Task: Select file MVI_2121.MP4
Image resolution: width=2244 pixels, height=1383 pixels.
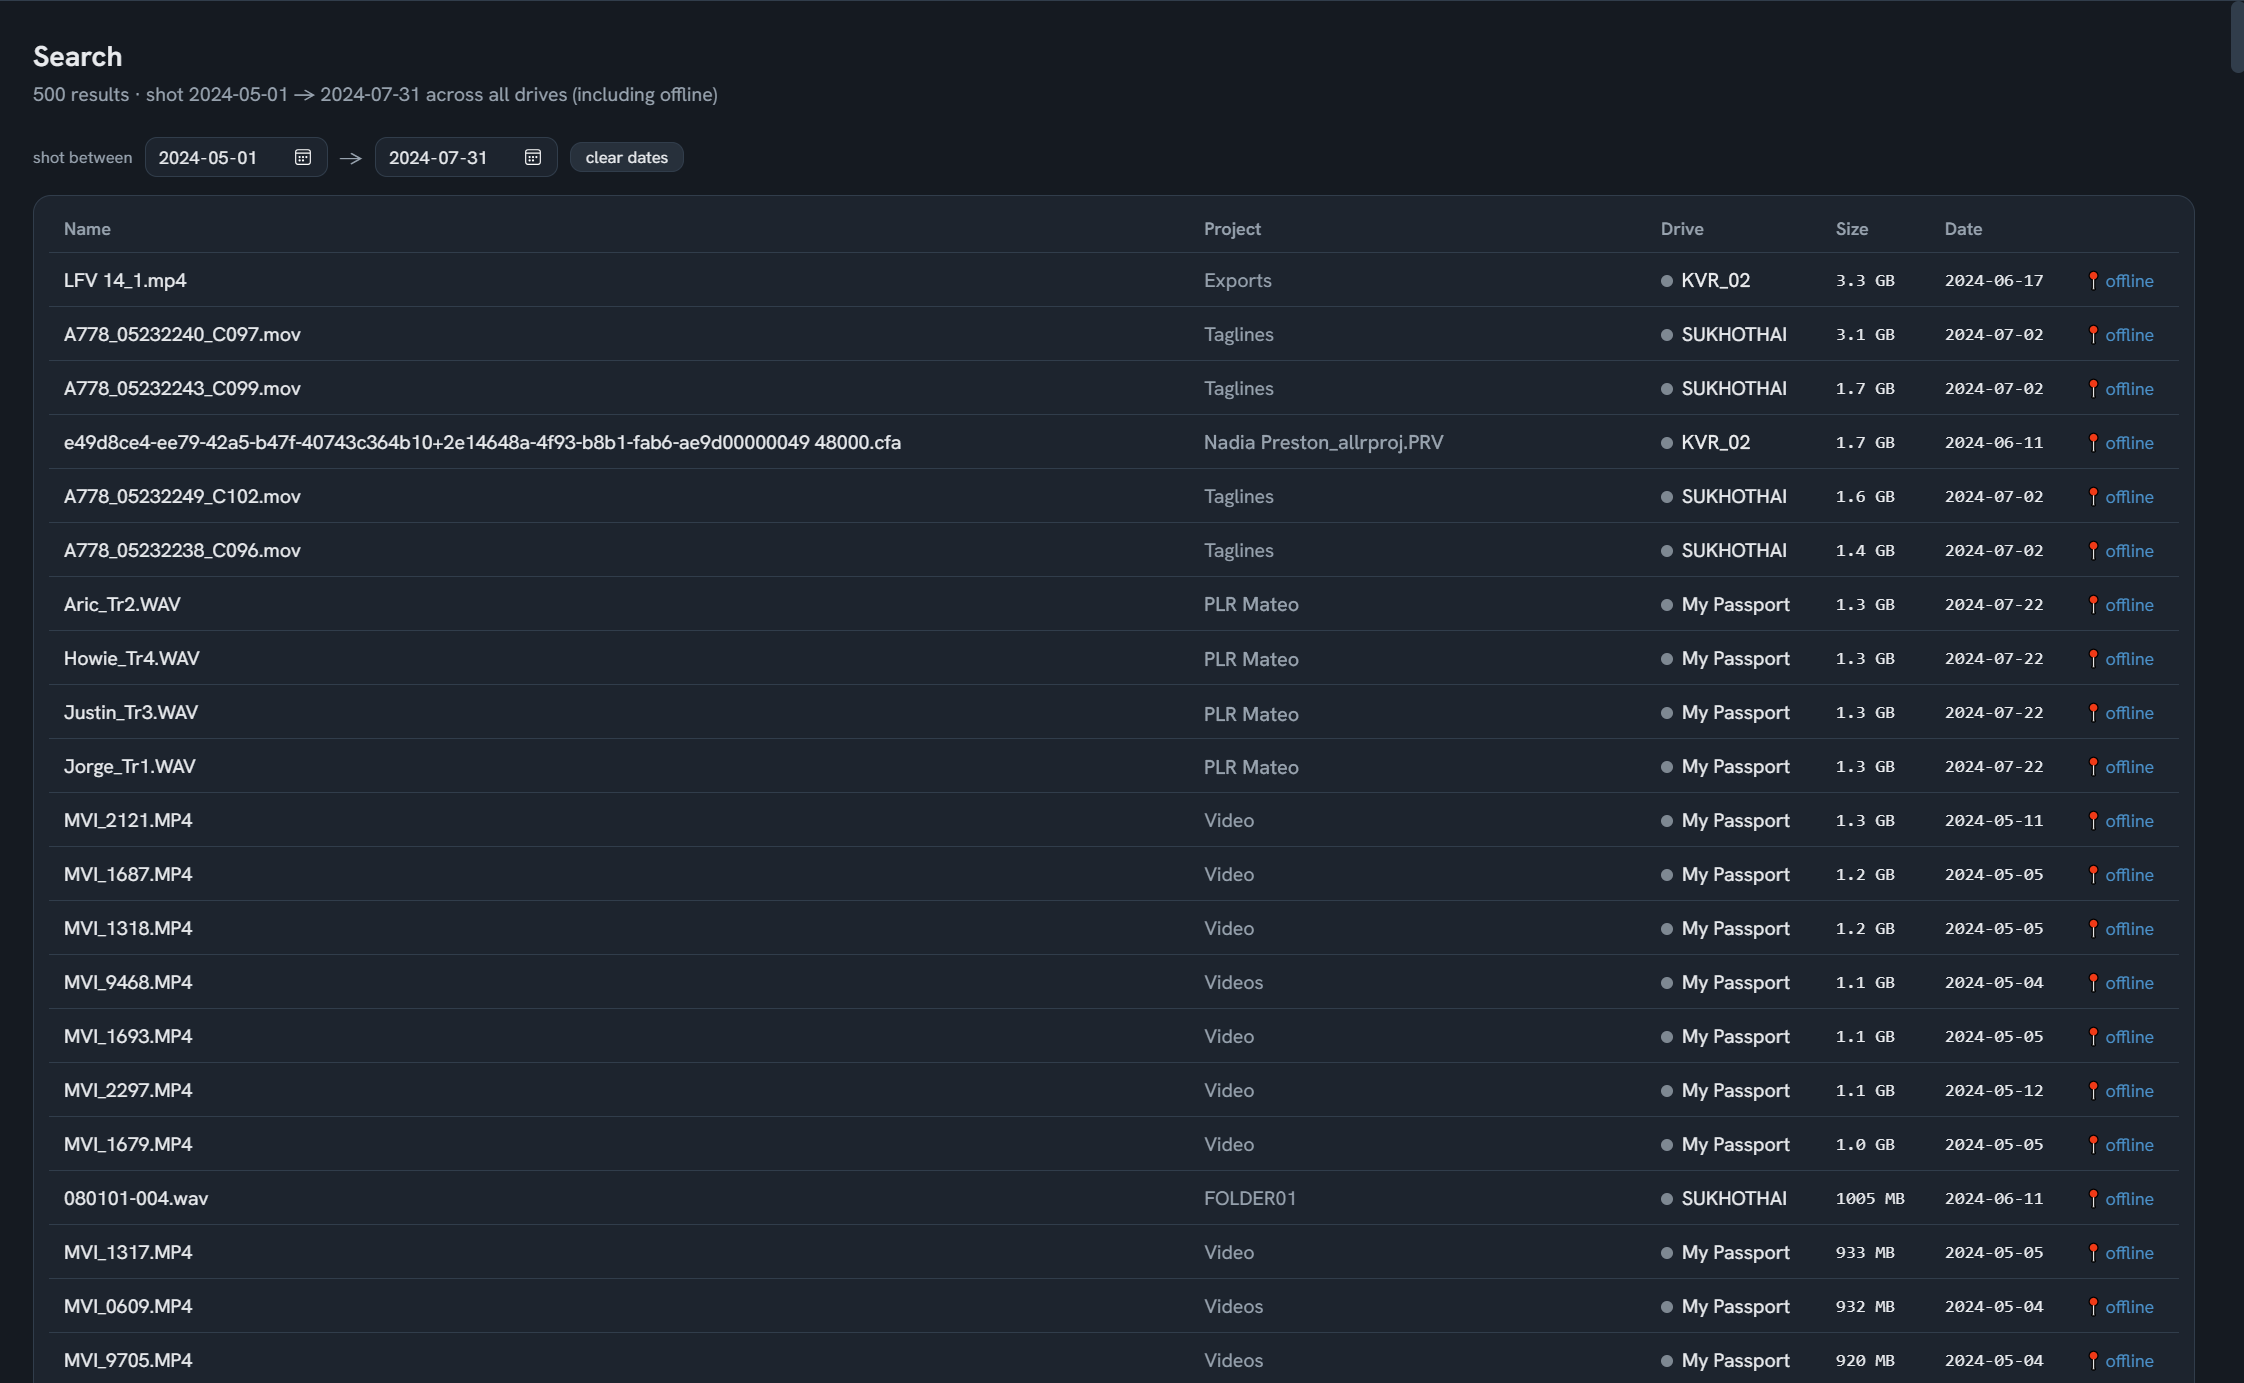Action: point(128,820)
